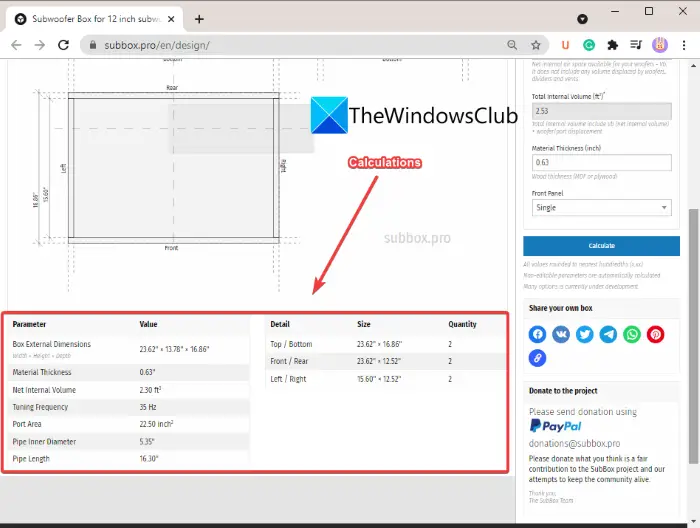The height and width of the screenshot is (528, 700).
Task: Share the box on Facebook
Action: click(x=538, y=334)
